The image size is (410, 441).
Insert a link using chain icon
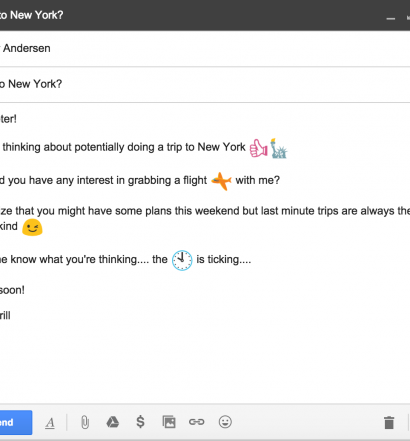(197, 422)
